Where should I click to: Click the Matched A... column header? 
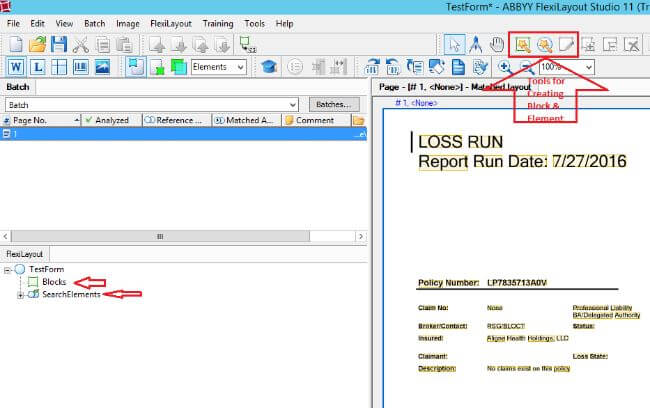tap(247, 120)
